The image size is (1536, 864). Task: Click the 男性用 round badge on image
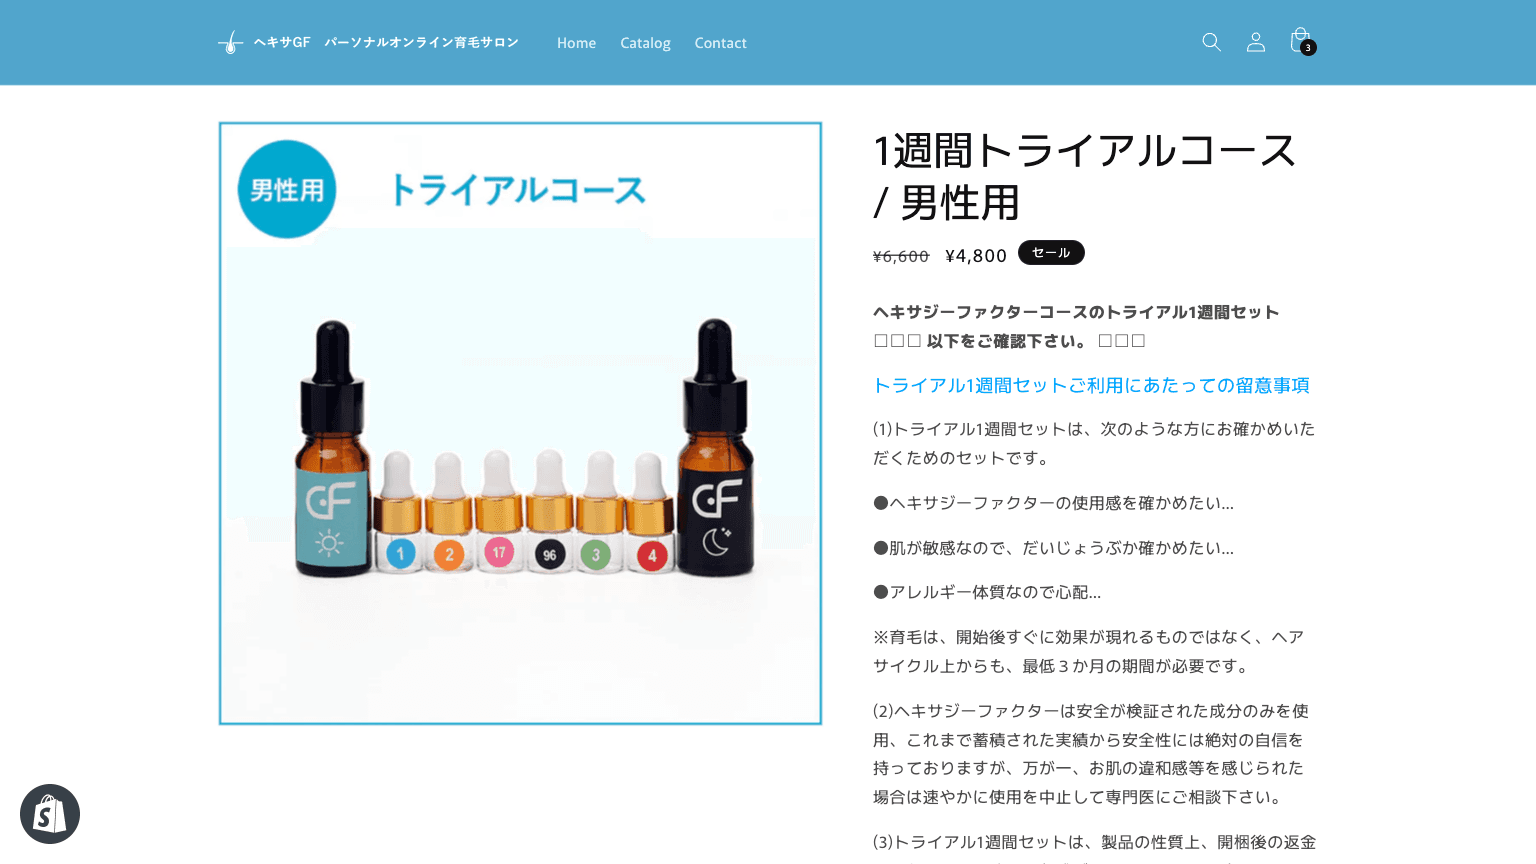point(287,189)
